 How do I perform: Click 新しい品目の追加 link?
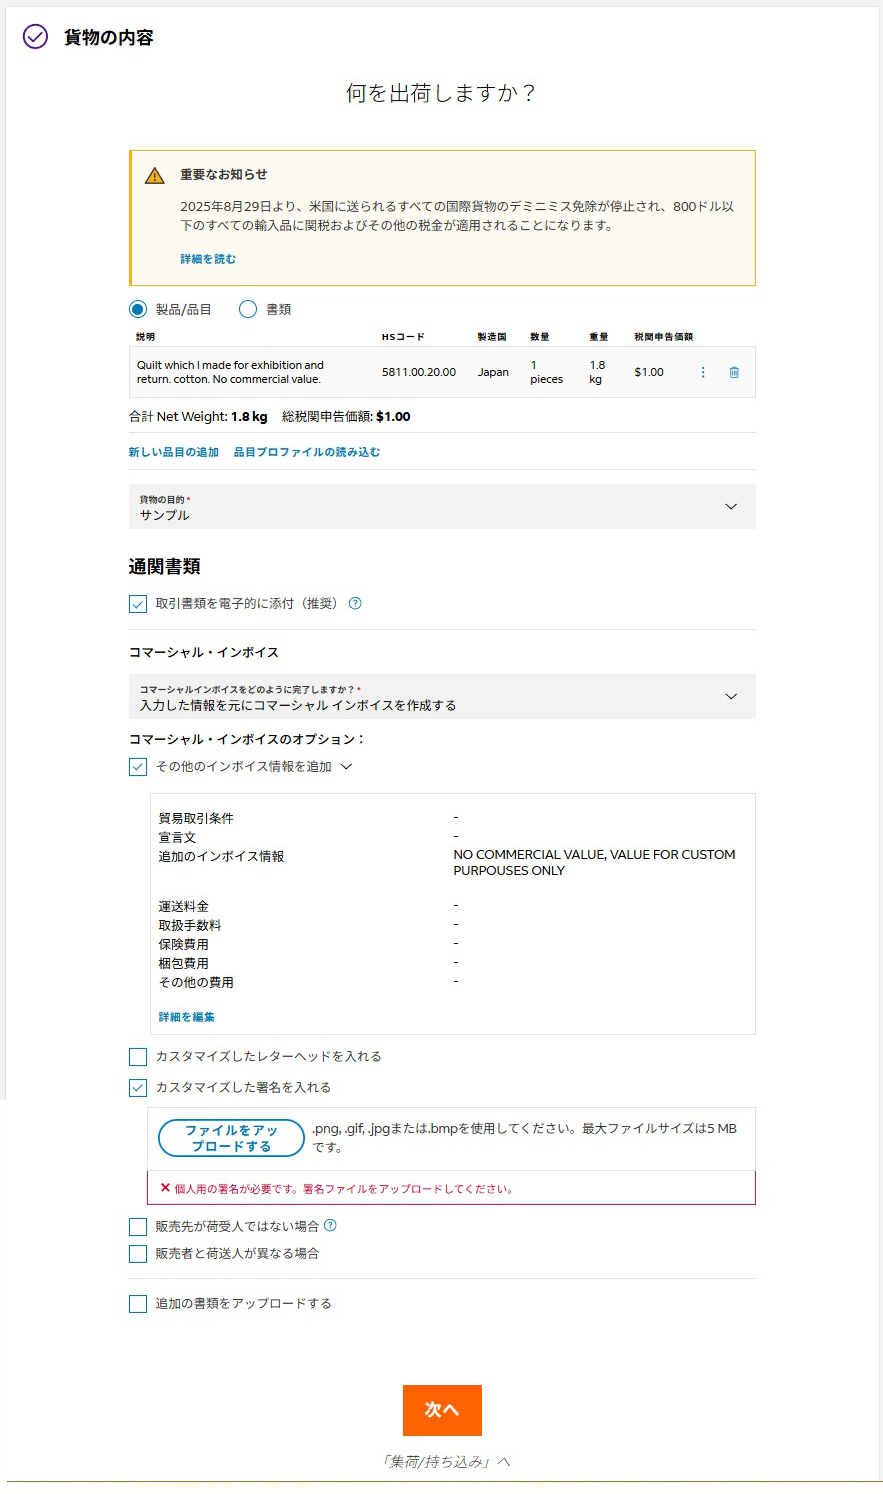coord(174,452)
